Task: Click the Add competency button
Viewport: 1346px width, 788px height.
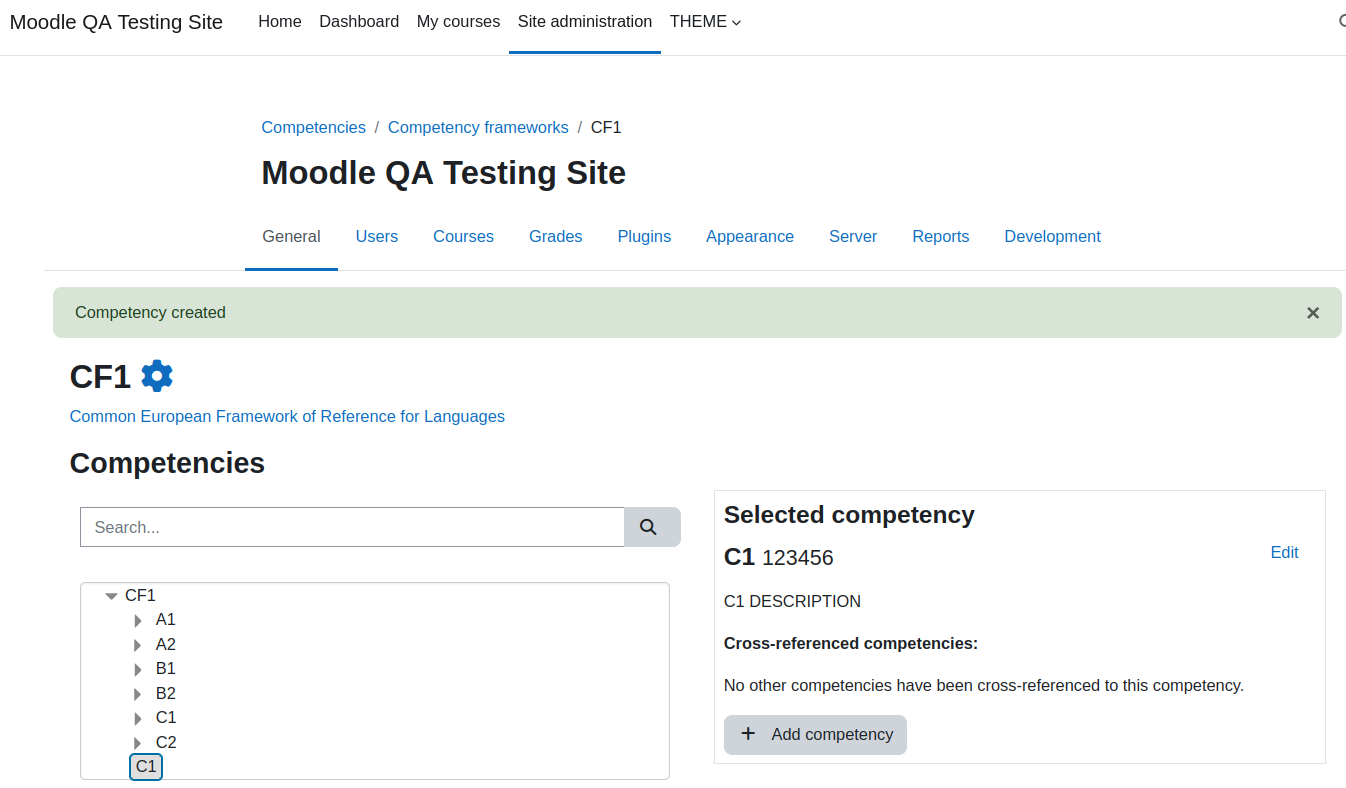Action: point(815,734)
